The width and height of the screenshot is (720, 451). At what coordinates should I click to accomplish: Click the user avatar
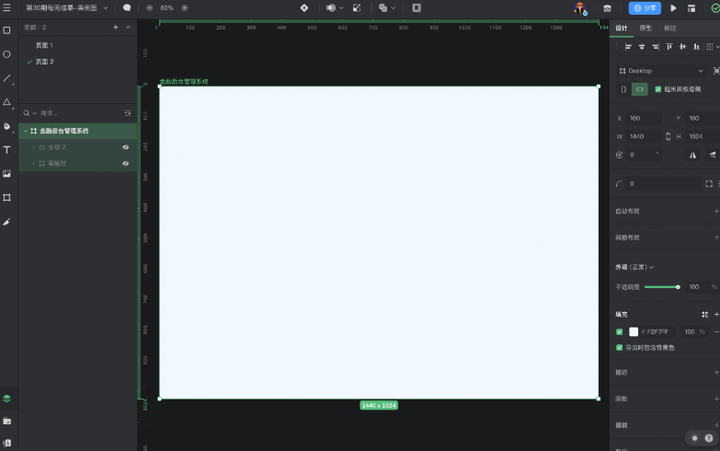[x=580, y=8]
